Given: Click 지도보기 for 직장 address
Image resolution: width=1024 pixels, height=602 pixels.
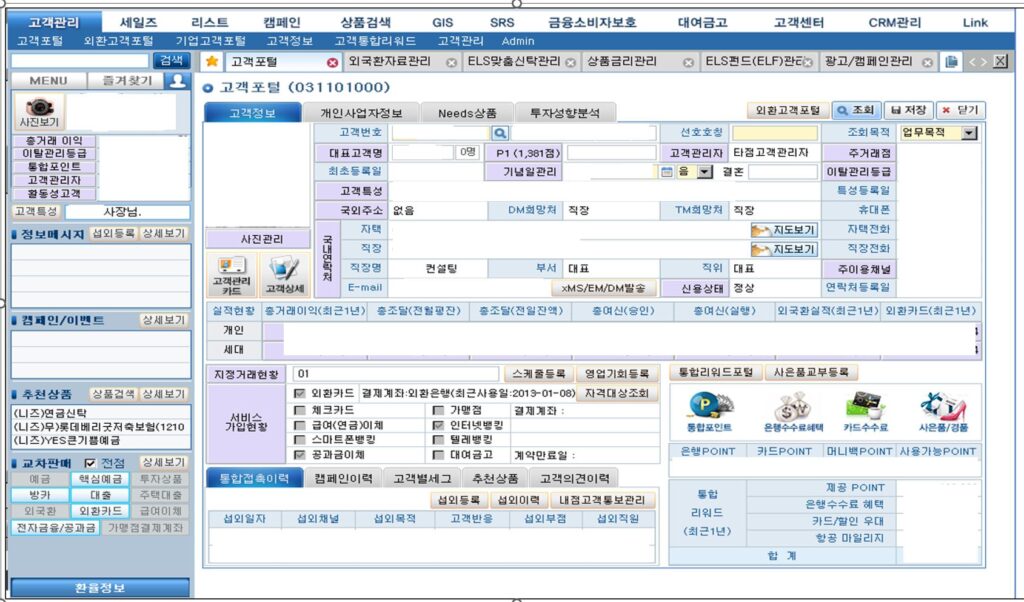Looking at the screenshot, I should coord(784,249).
